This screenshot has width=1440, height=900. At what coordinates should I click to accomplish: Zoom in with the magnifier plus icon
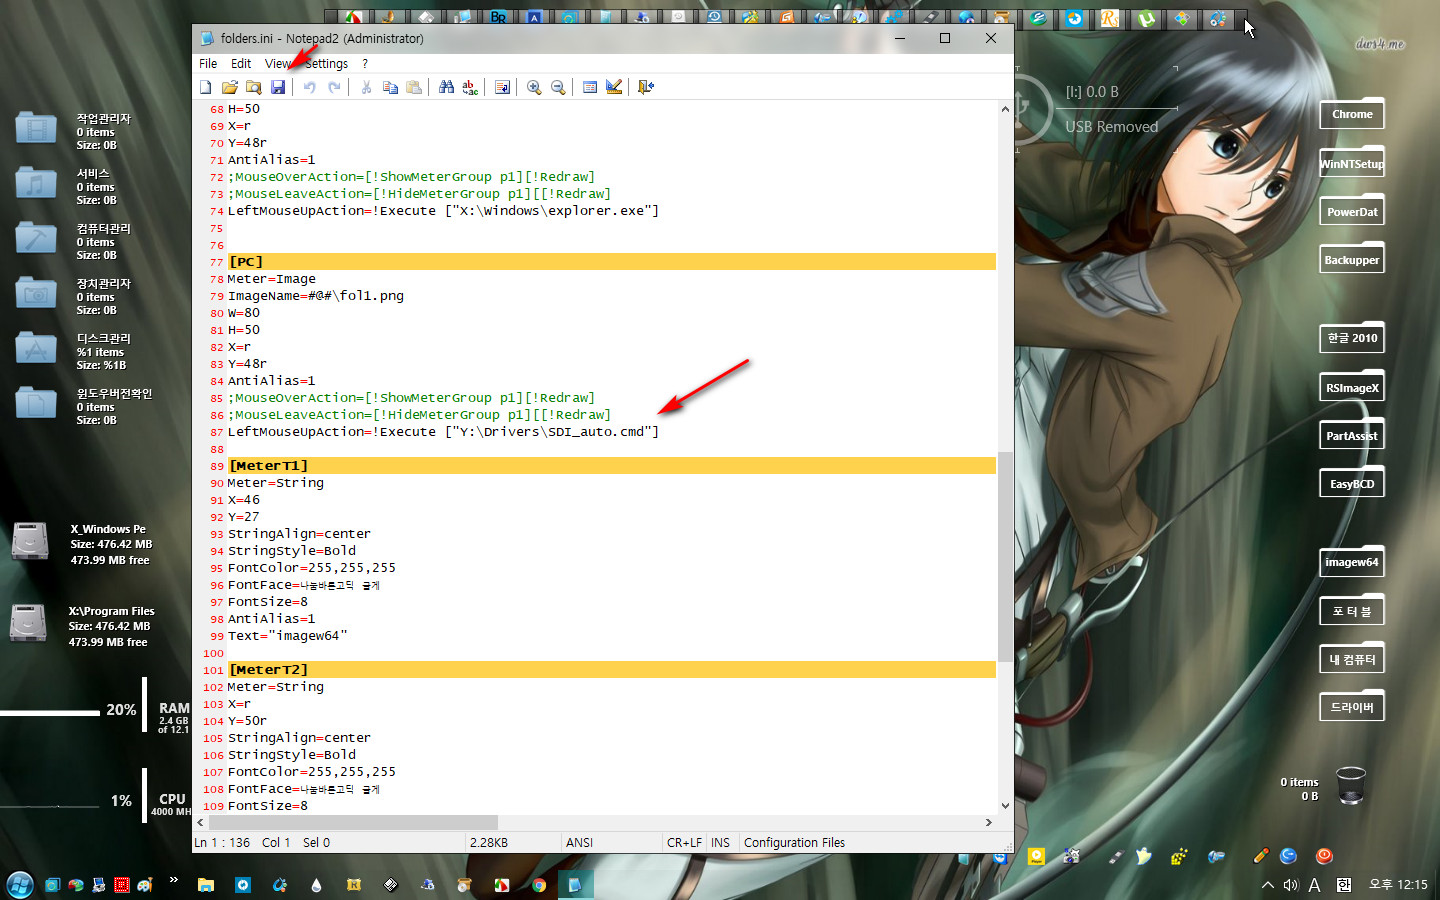point(534,87)
